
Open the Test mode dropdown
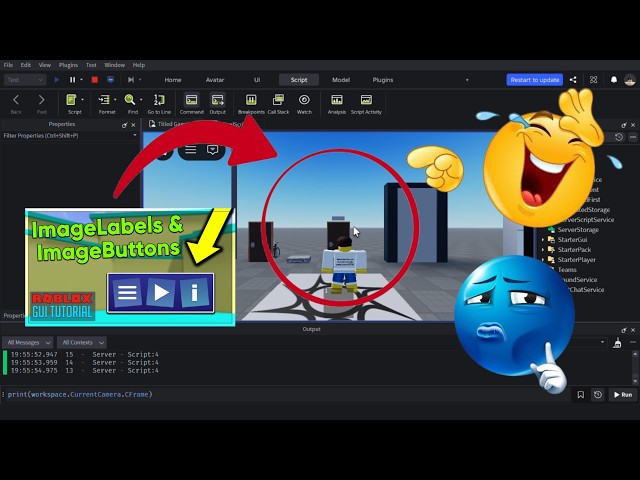click(24, 80)
